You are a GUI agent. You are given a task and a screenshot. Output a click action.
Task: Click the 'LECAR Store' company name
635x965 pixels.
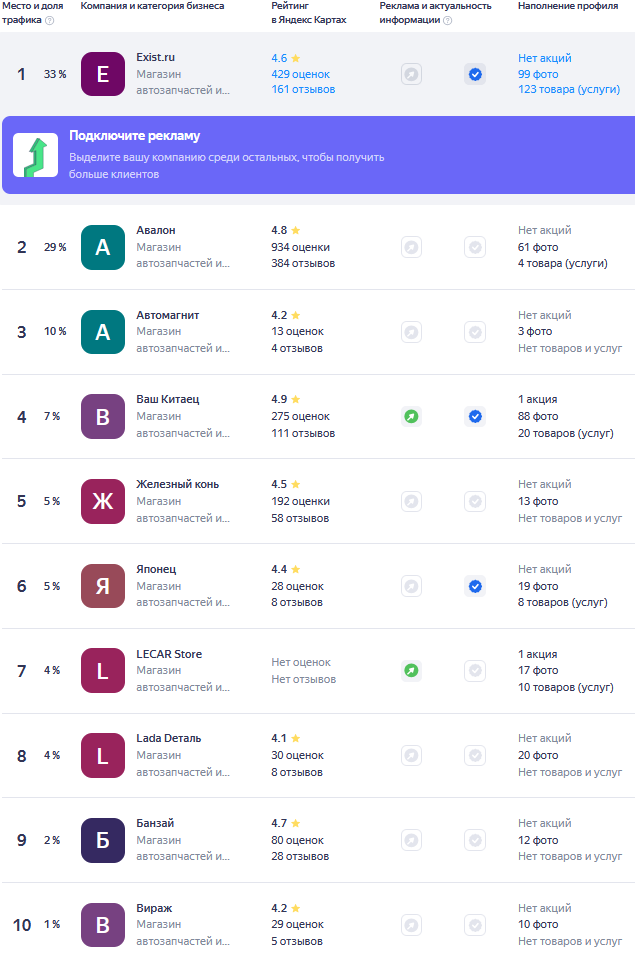[169, 654]
